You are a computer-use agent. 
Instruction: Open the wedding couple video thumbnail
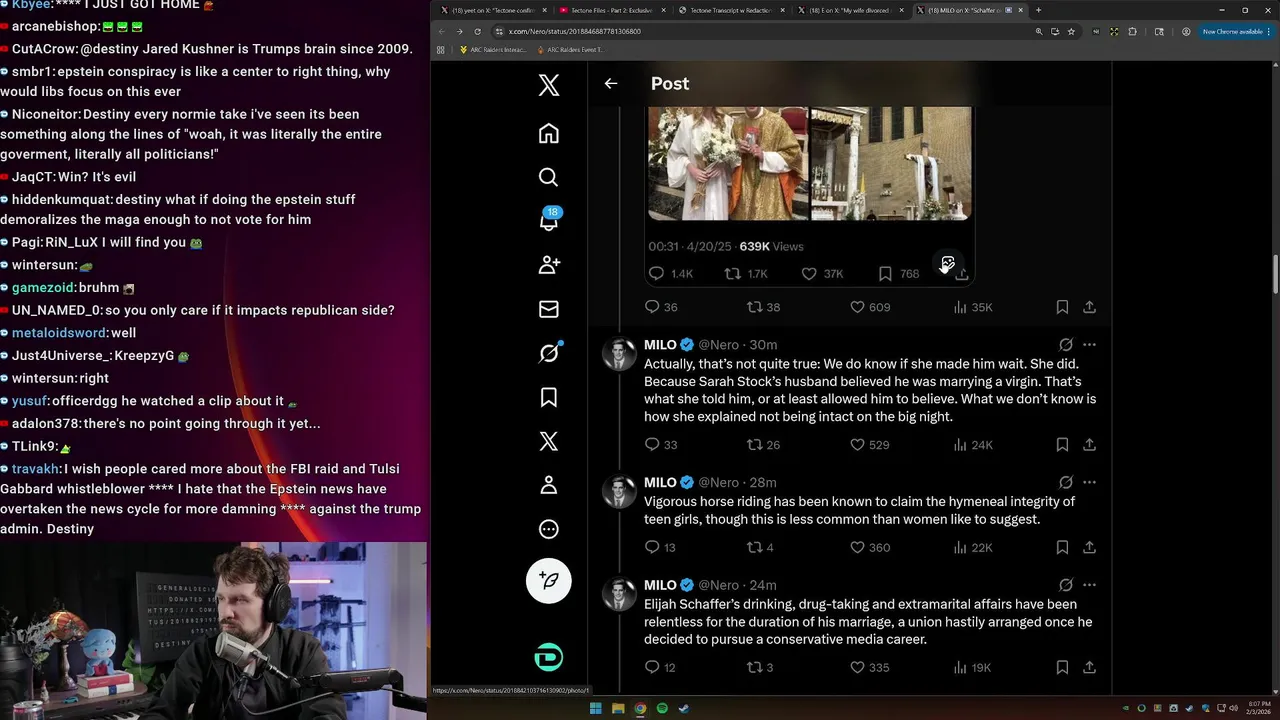coord(728,163)
